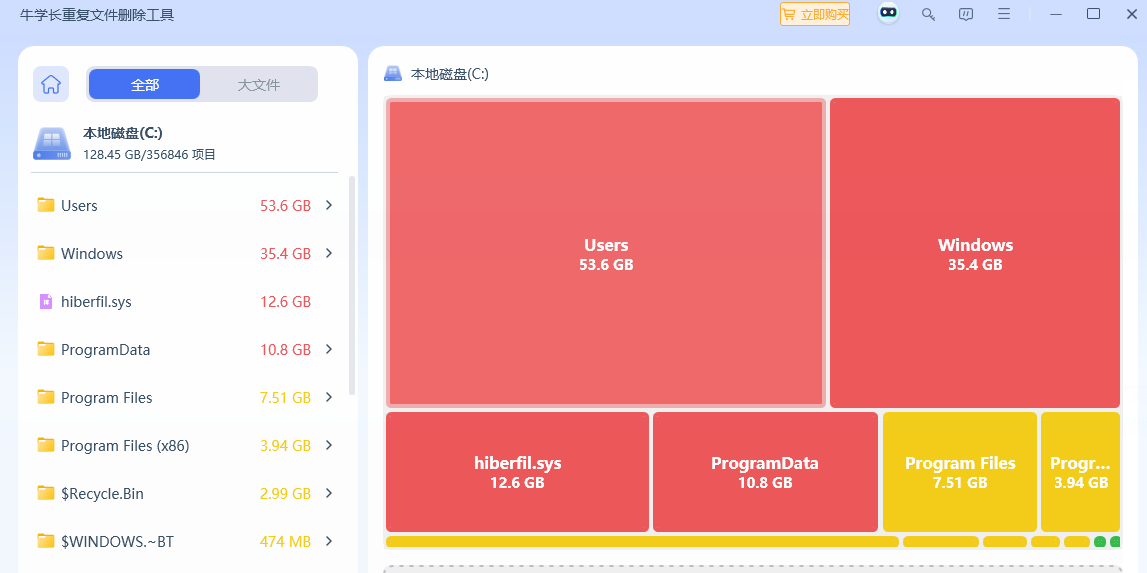Expand the Windows folder arrow

[x=329, y=253]
